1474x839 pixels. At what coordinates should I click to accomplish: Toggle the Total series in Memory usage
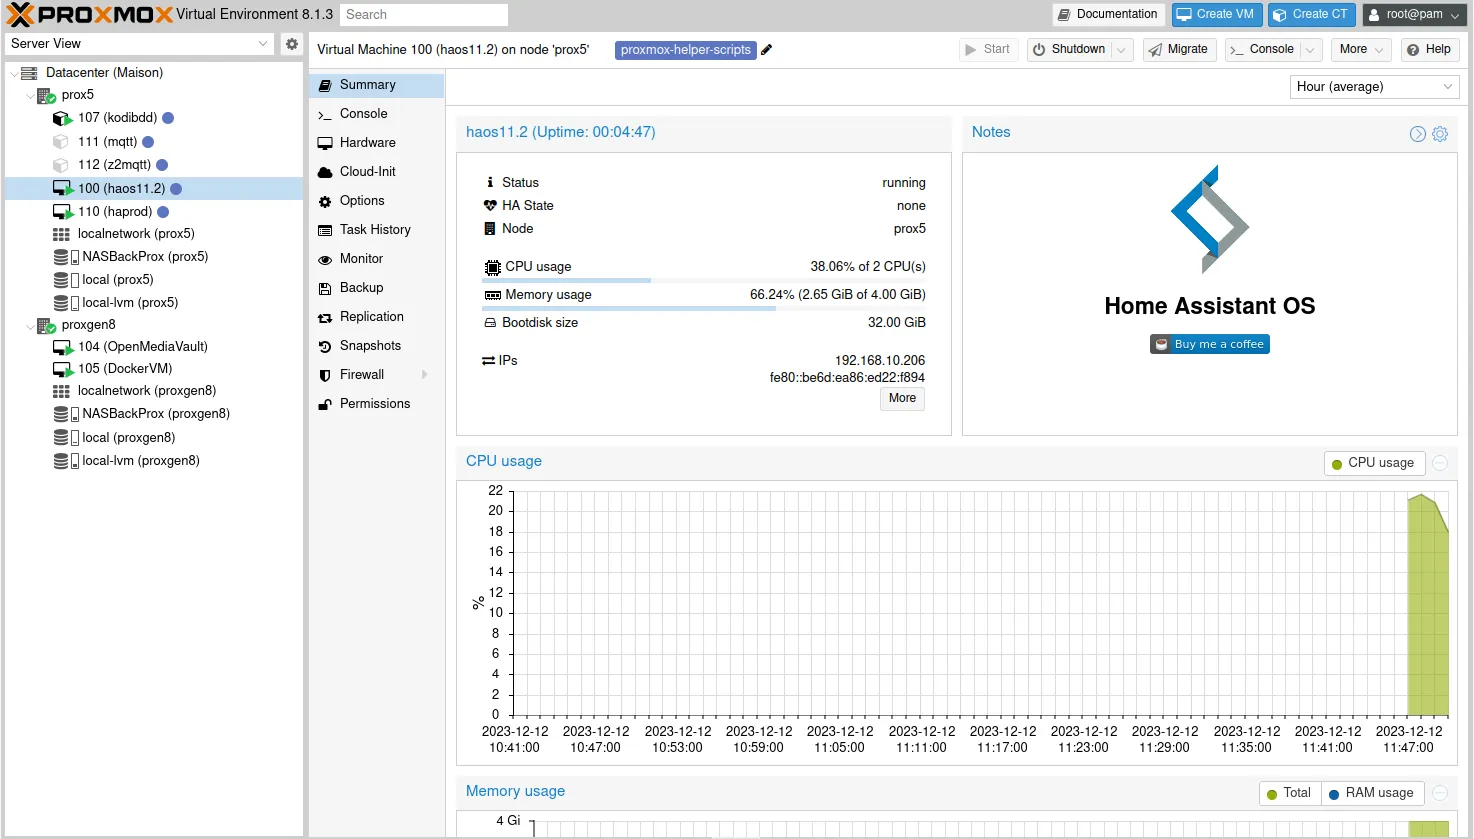1289,792
